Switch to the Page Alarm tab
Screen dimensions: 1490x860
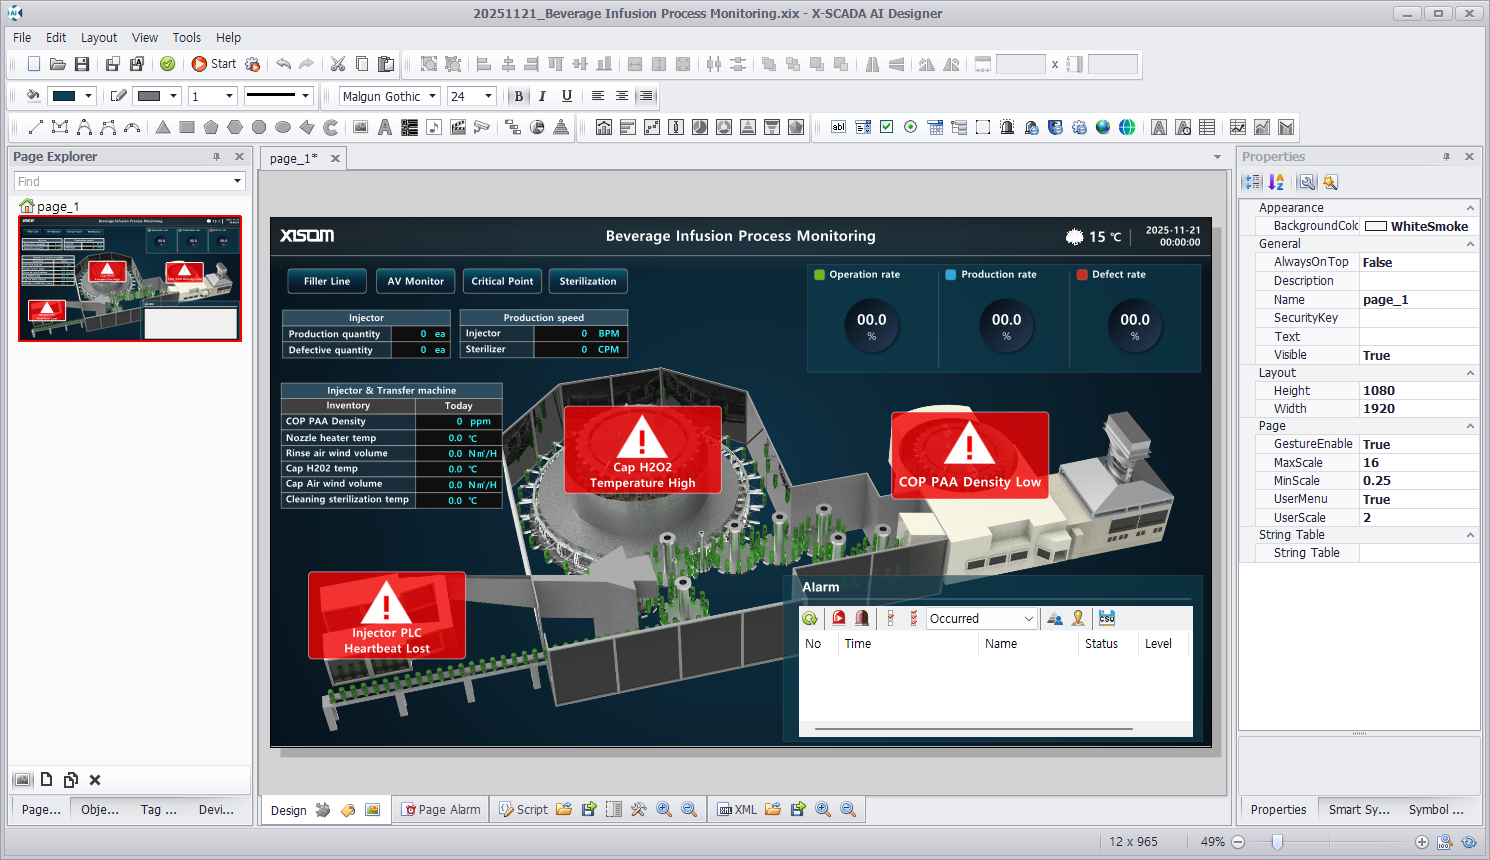pos(441,810)
